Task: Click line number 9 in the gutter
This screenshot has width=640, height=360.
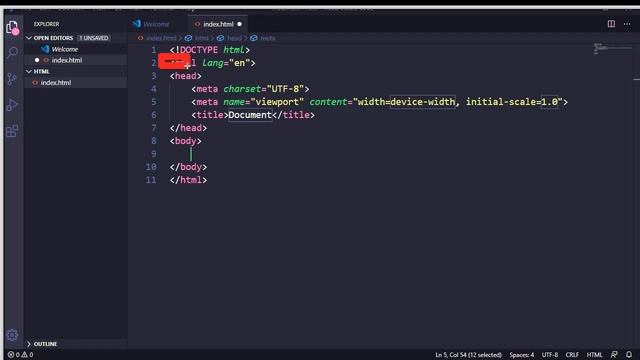Action: (153, 154)
